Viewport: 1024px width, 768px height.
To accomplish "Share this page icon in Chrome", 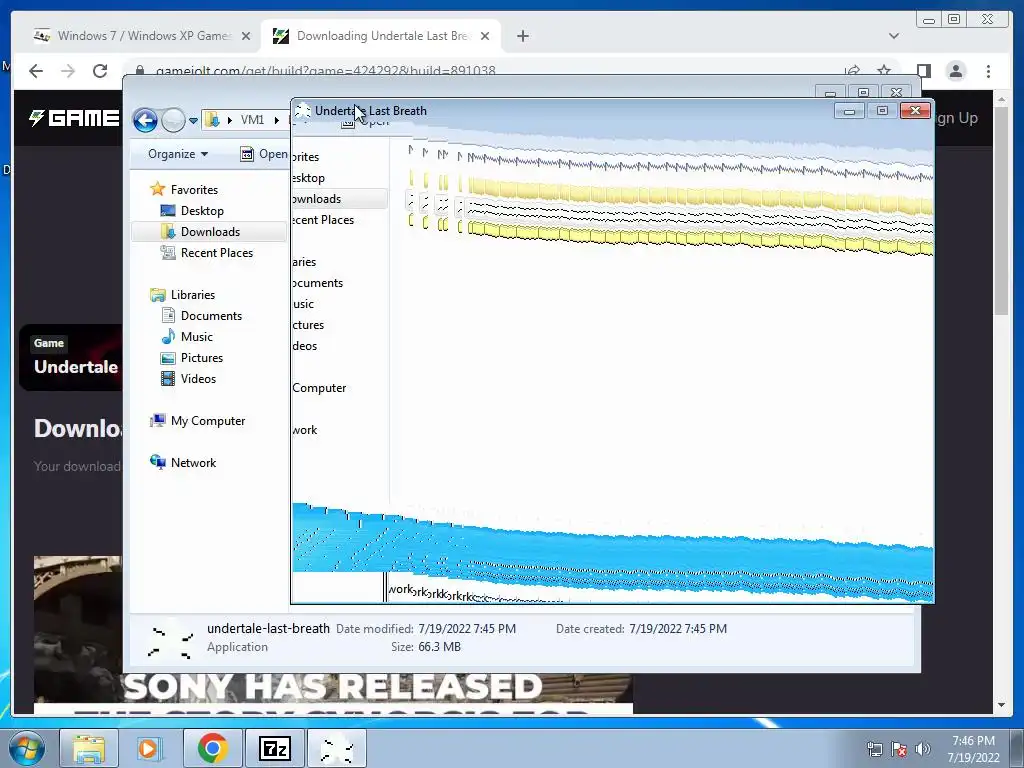I will (x=852, y=71).
